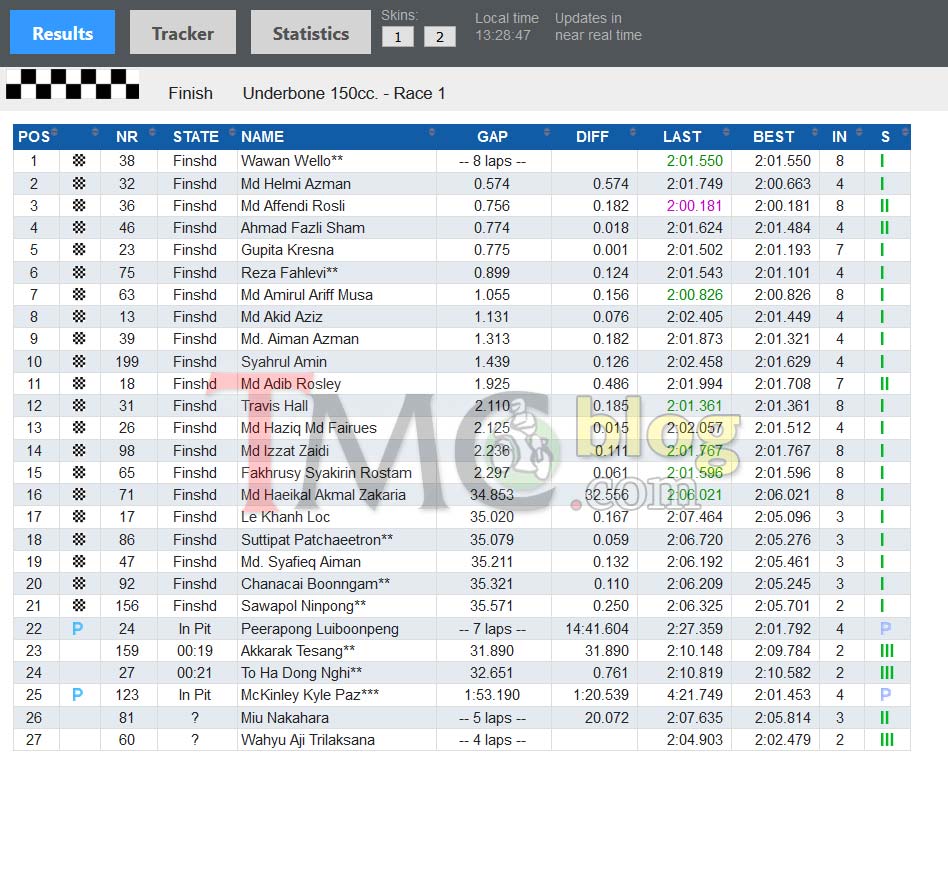
Task: Sort by NR column header
Action: [127, 137]
